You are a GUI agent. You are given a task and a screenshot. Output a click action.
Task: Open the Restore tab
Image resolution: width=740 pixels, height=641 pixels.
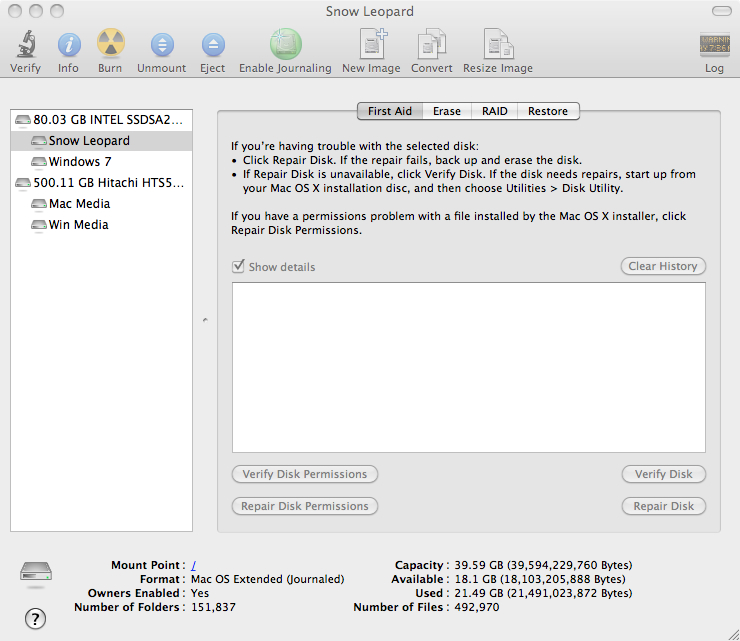point(548,111)
